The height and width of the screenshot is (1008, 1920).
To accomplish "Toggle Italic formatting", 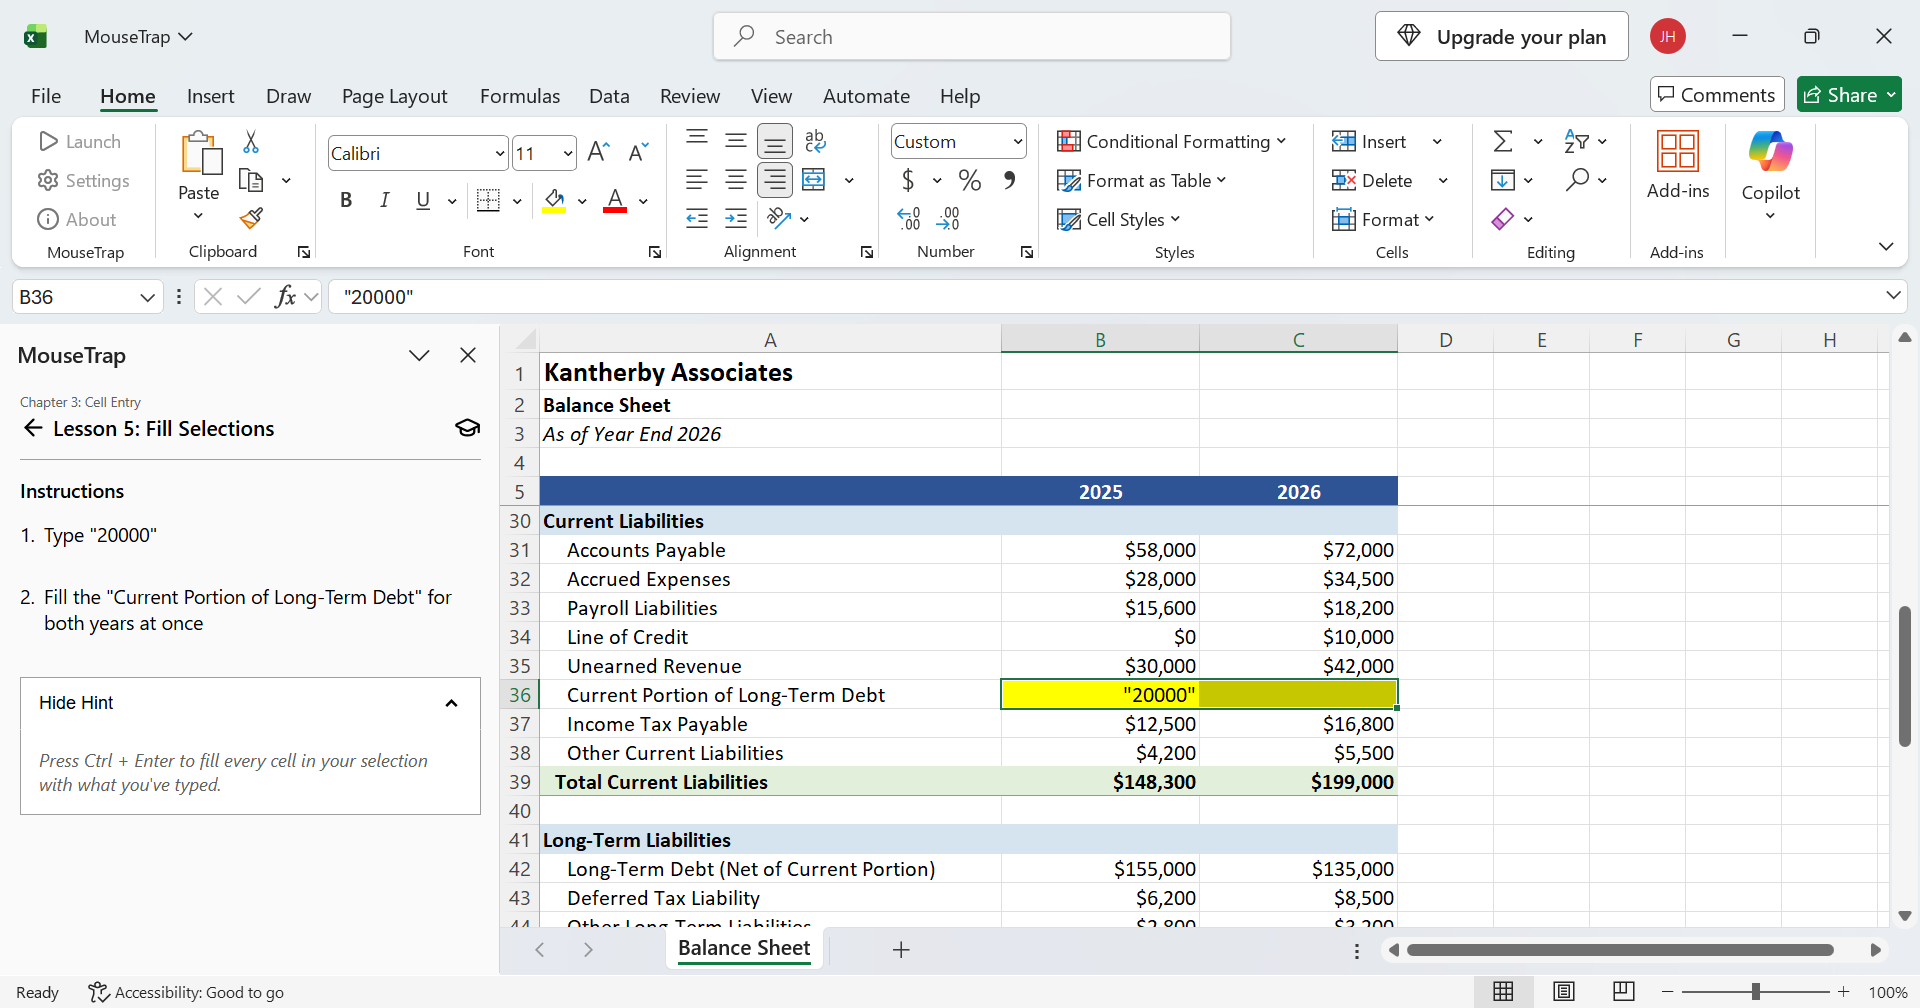I will point(384,200).
